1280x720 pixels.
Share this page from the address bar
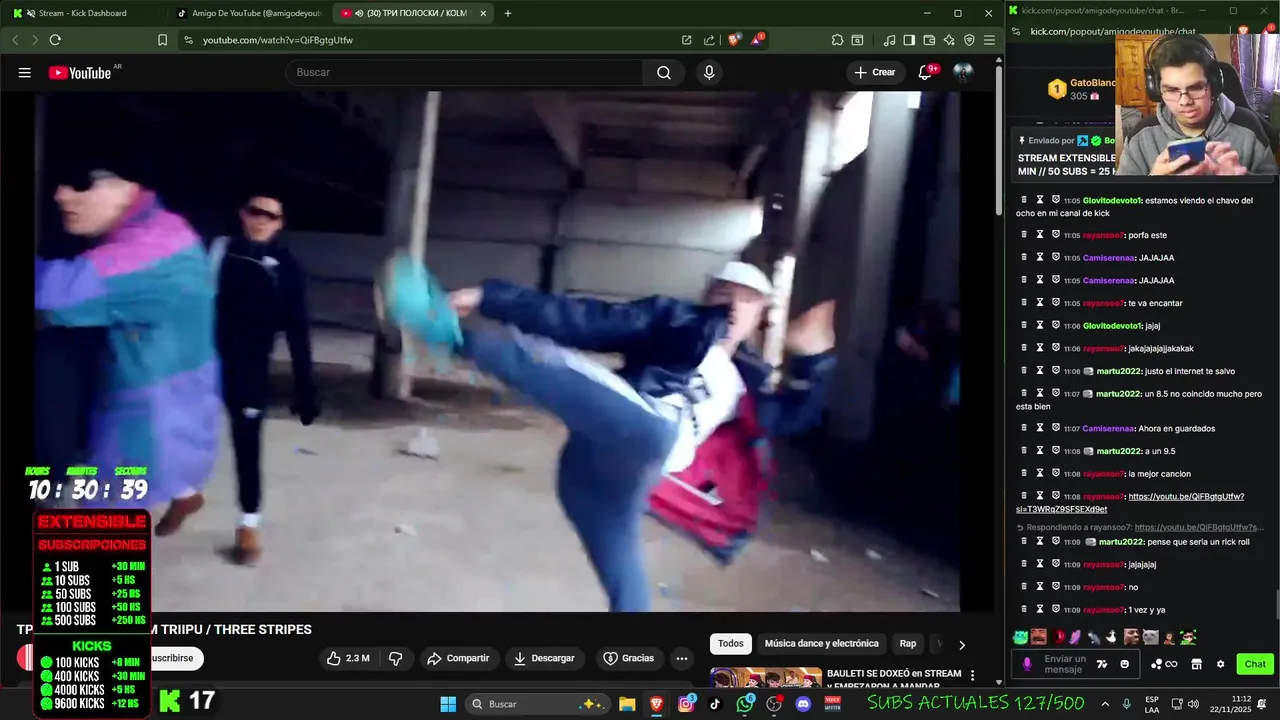coord(709,40)
